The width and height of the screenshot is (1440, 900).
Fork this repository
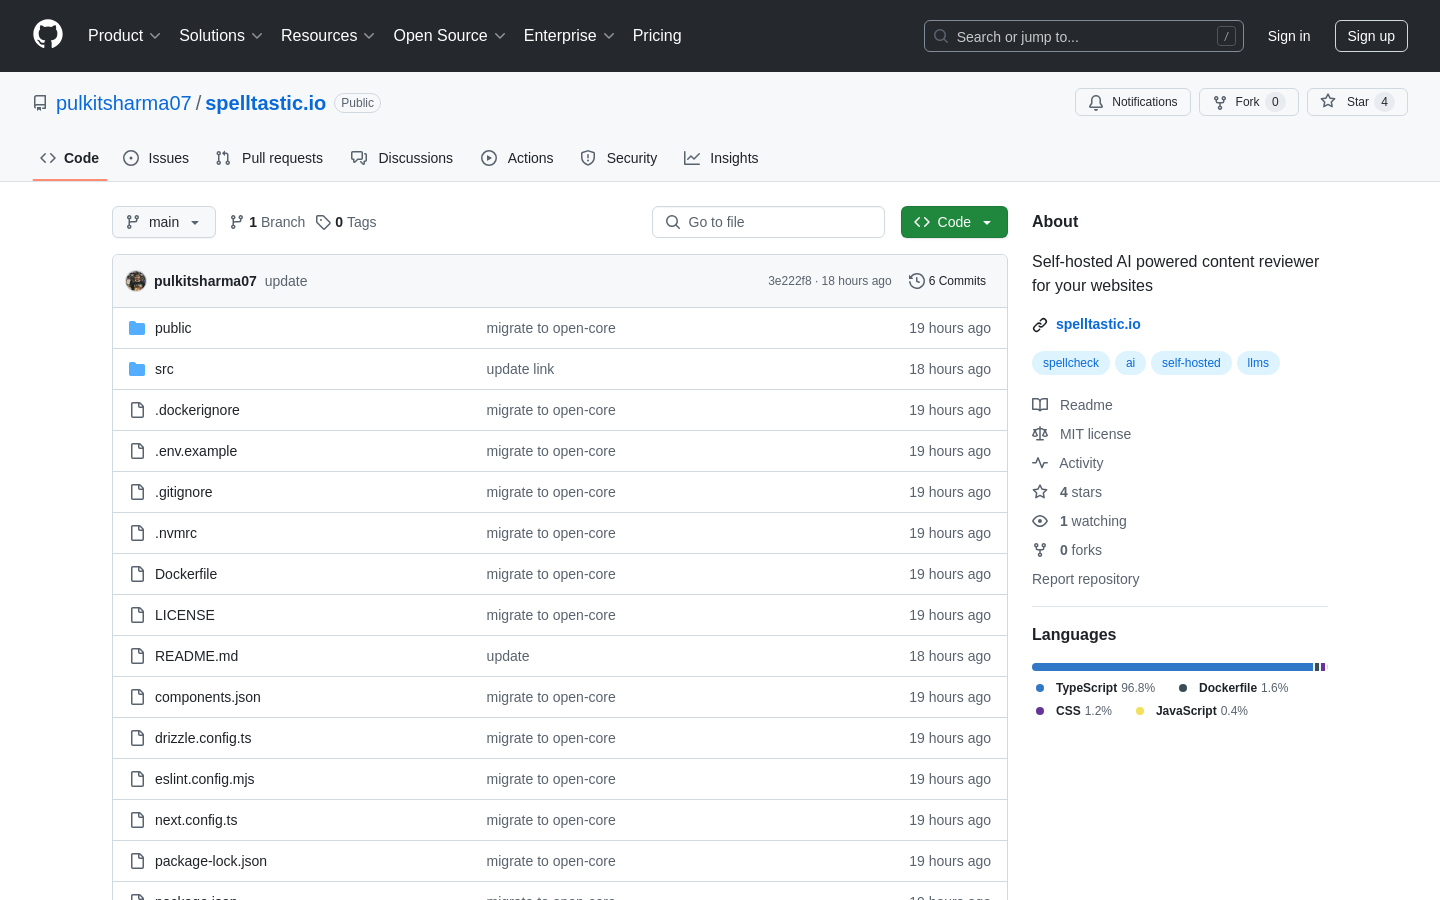1248,102
